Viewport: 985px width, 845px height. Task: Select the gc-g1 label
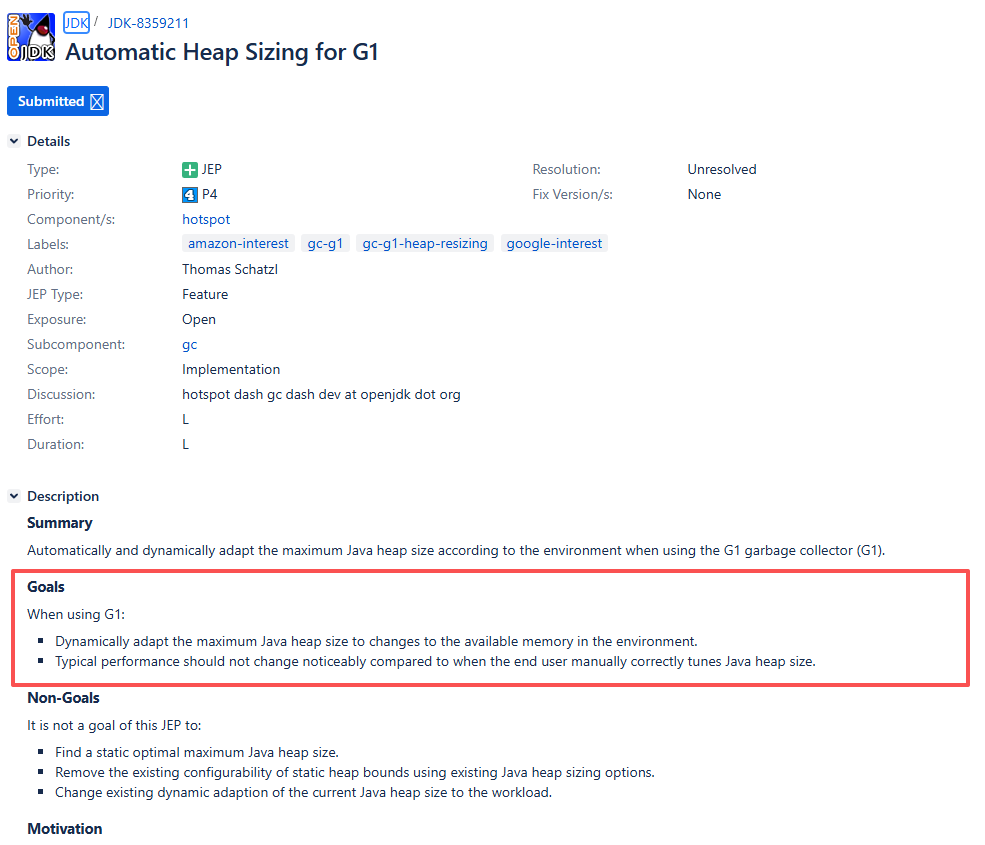point(325,244)
